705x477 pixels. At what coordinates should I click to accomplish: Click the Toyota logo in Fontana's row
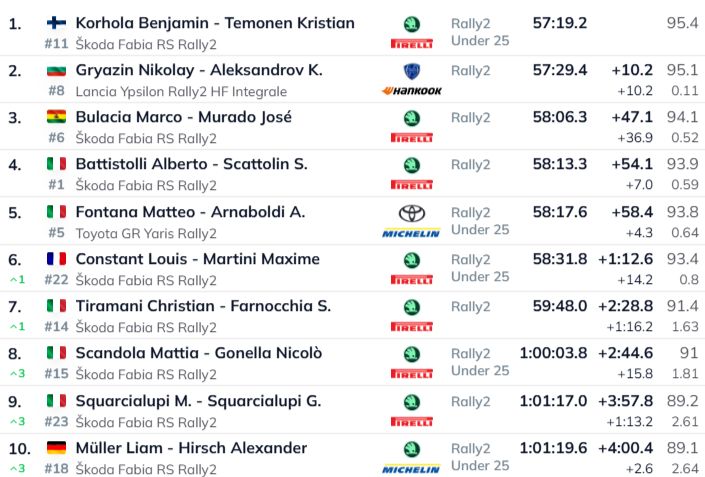pos(411,213)
